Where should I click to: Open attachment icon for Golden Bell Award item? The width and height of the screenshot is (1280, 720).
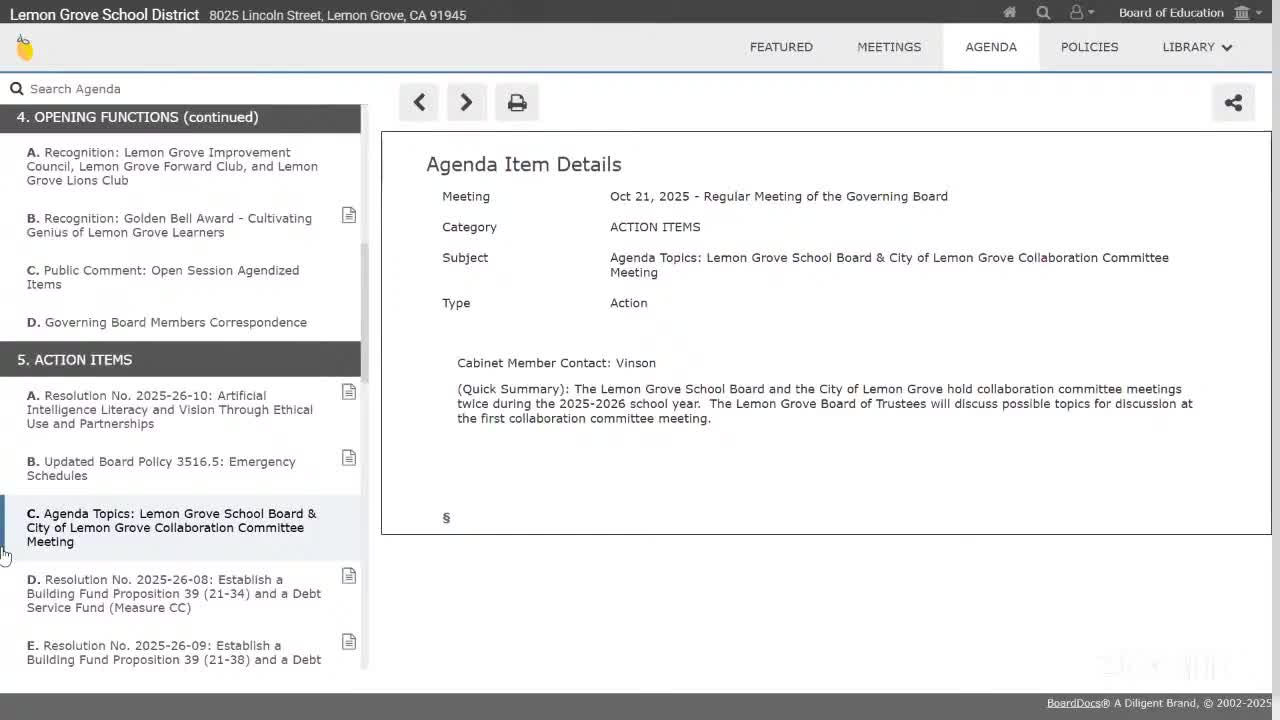click(349, 216)
